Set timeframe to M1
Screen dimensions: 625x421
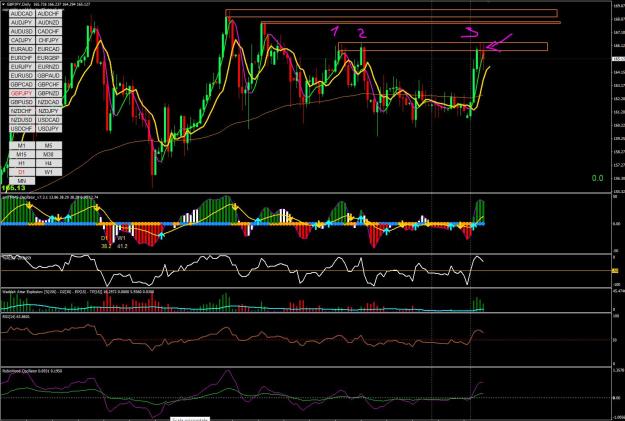pos(22,146)
